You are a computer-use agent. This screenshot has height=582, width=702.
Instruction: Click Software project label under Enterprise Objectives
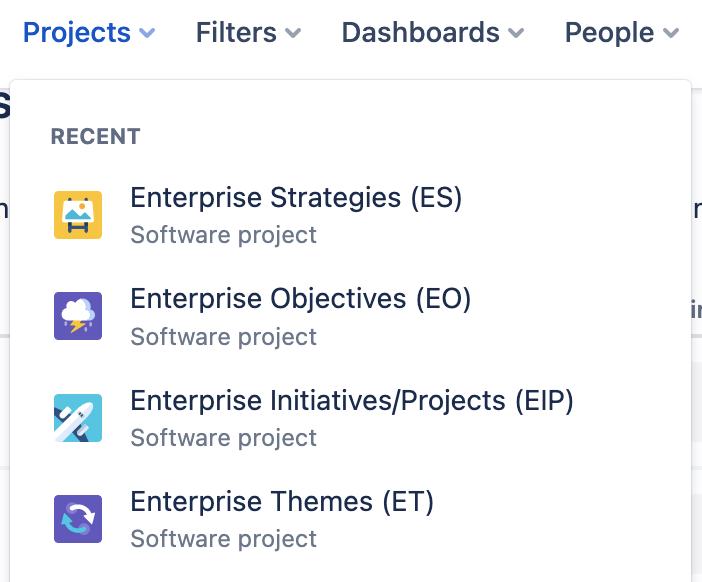pos(223,337)
